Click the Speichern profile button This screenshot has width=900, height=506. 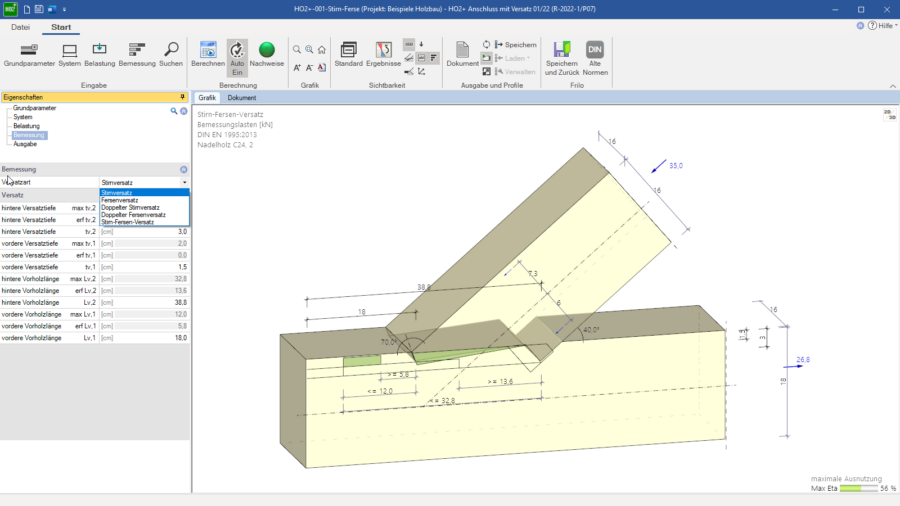pyautogui.click(x=515, y=45)
